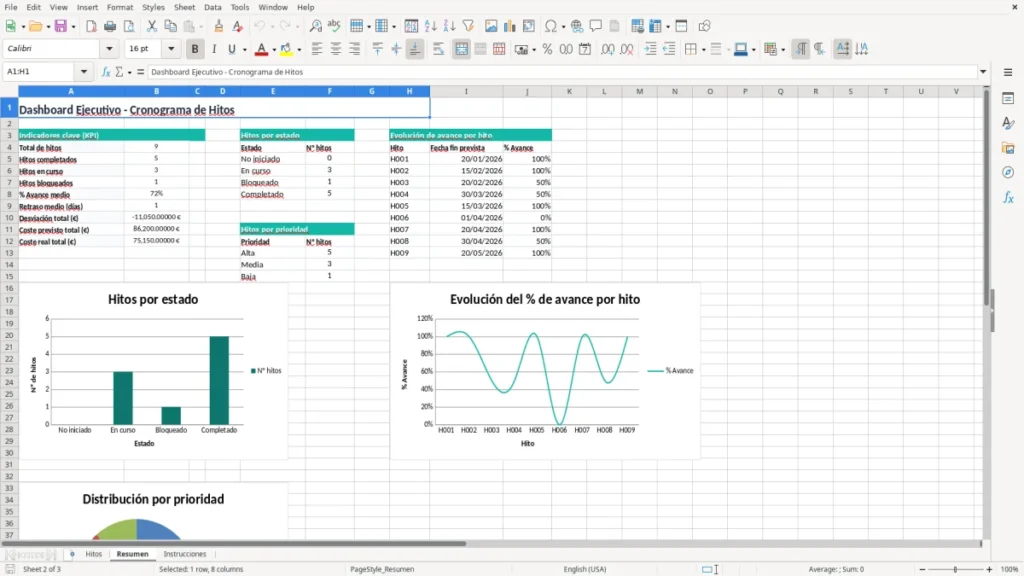
Task: Click the Print icon
Action: 110,26
